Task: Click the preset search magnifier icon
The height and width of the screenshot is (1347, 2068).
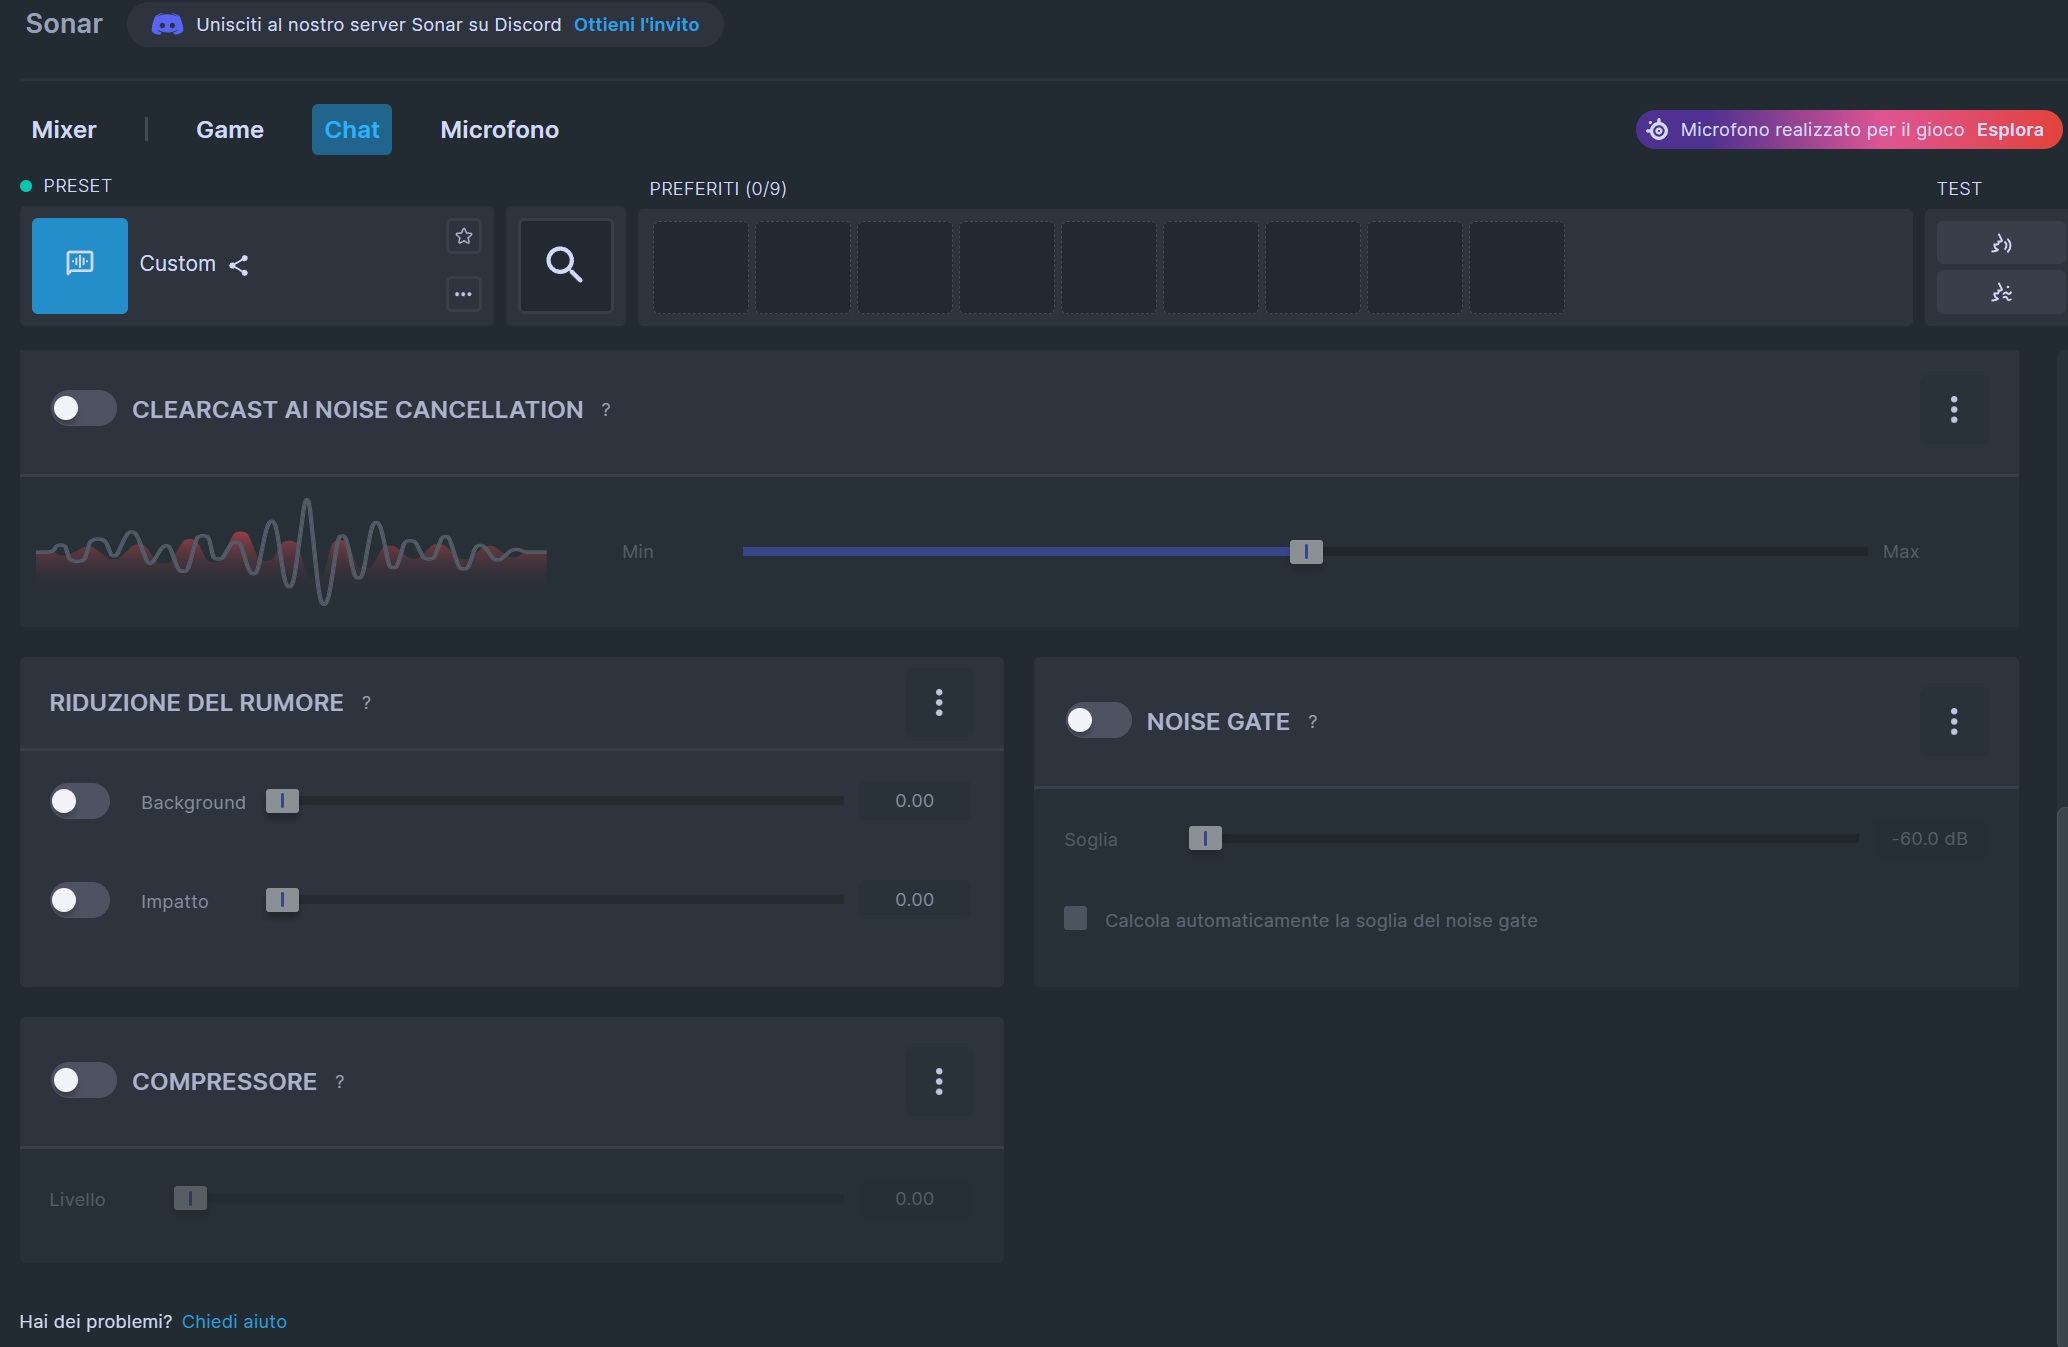Action: 565,266
